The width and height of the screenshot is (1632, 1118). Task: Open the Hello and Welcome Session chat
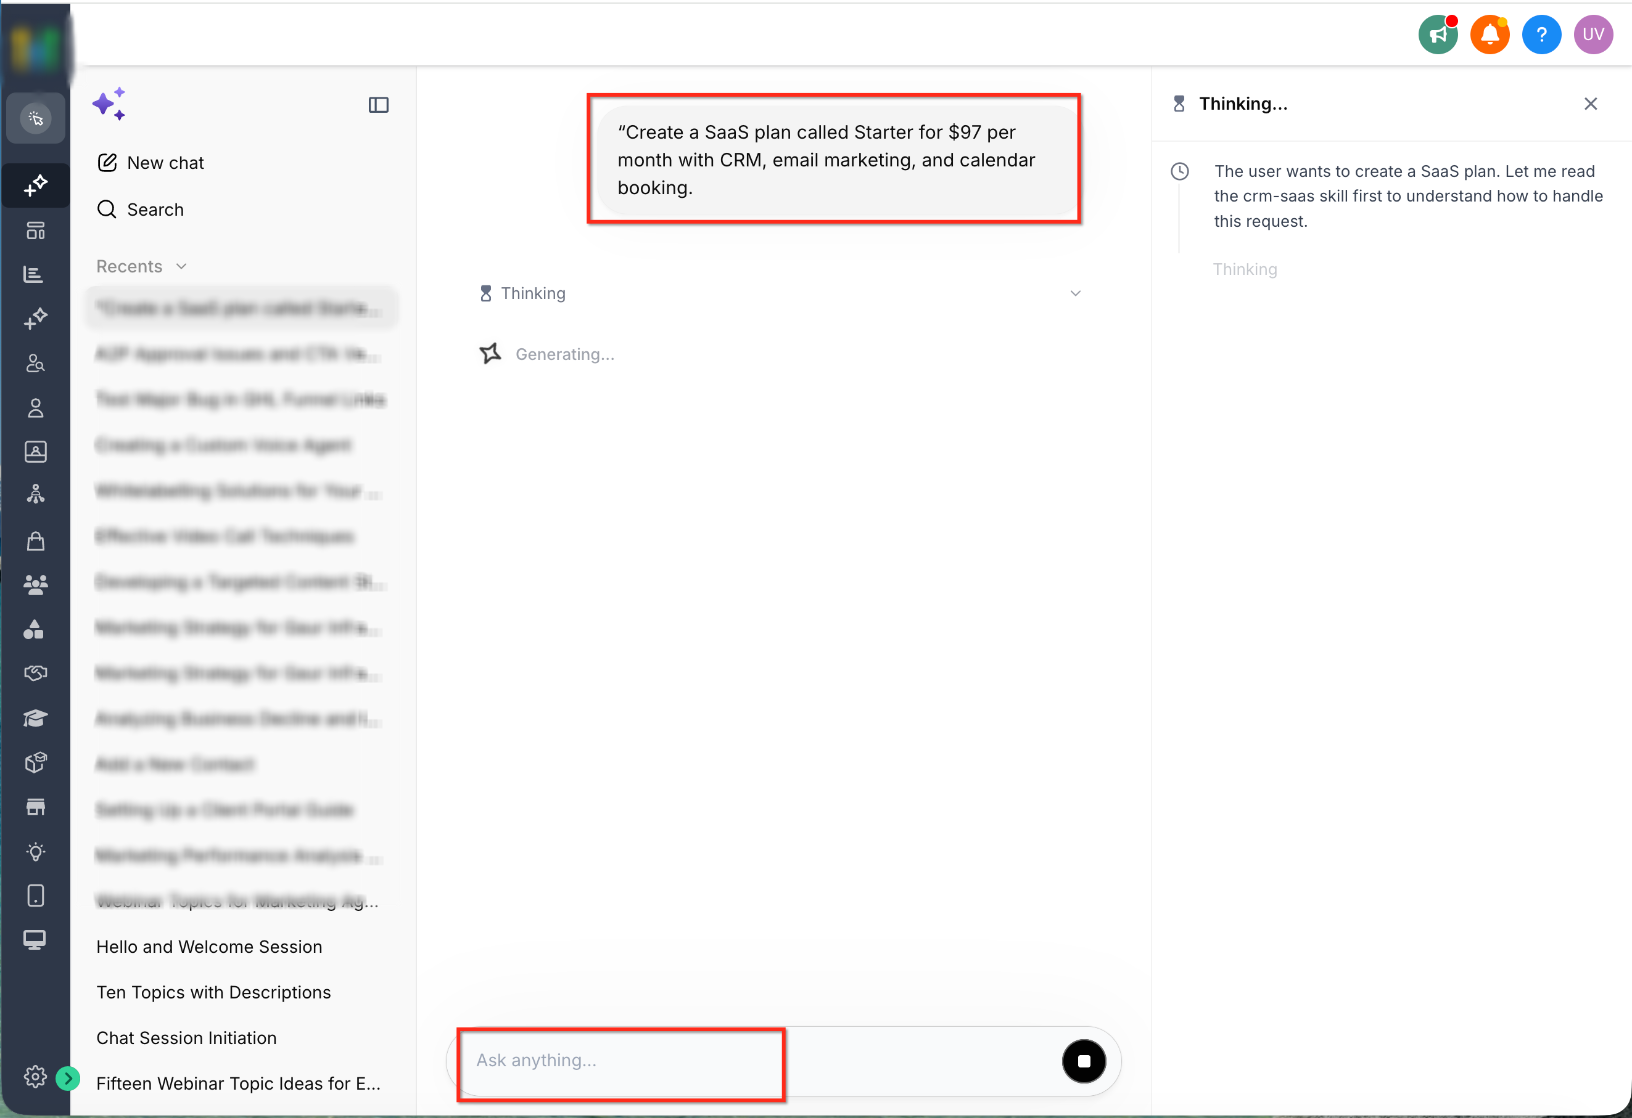tap(209, 947)
